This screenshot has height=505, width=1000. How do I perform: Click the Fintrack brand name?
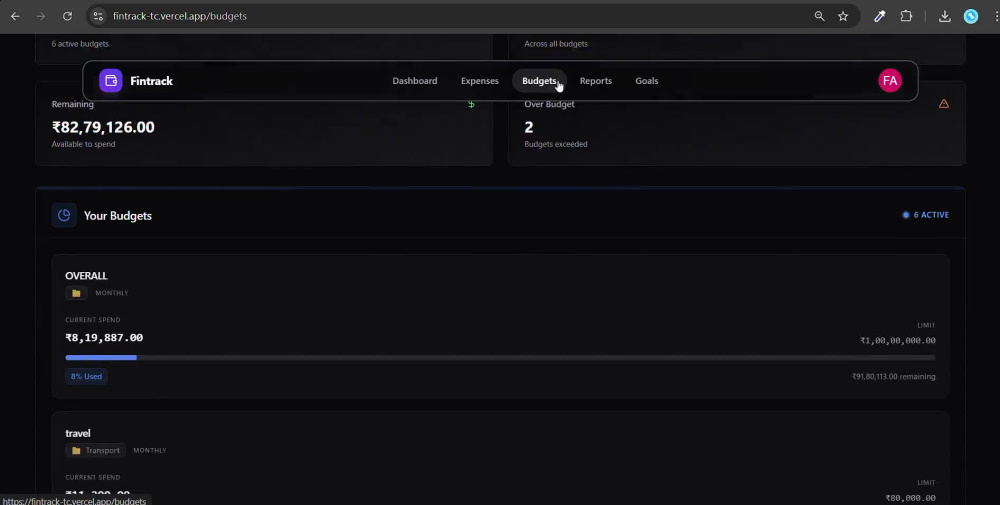(x=151, y=81)
